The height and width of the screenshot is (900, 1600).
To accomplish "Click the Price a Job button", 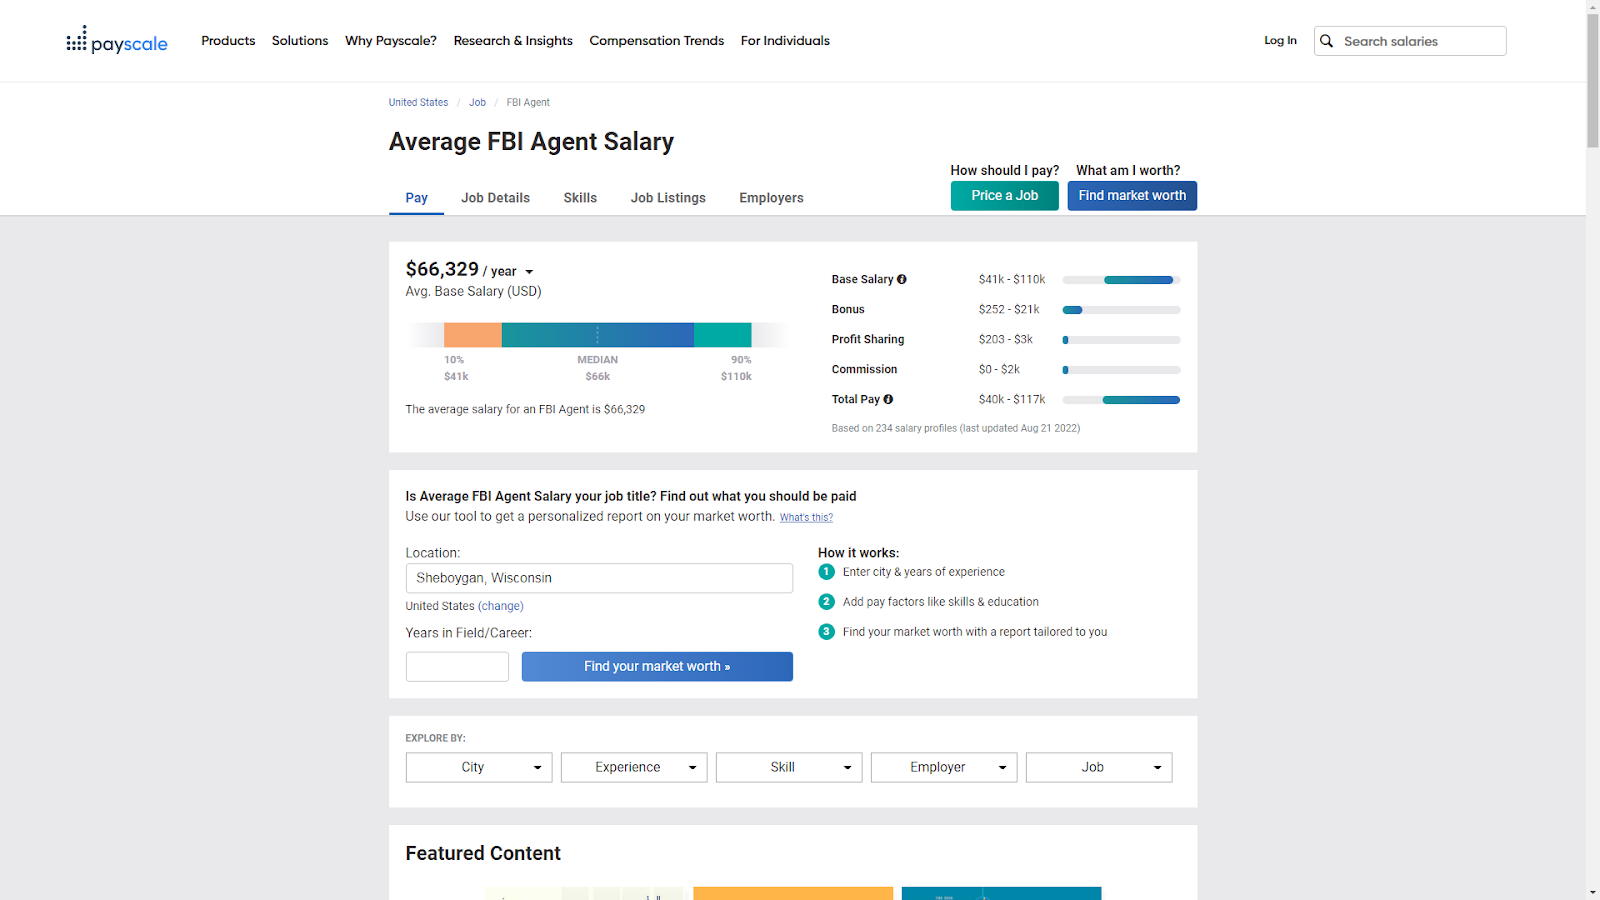I will click(1005, 196).
